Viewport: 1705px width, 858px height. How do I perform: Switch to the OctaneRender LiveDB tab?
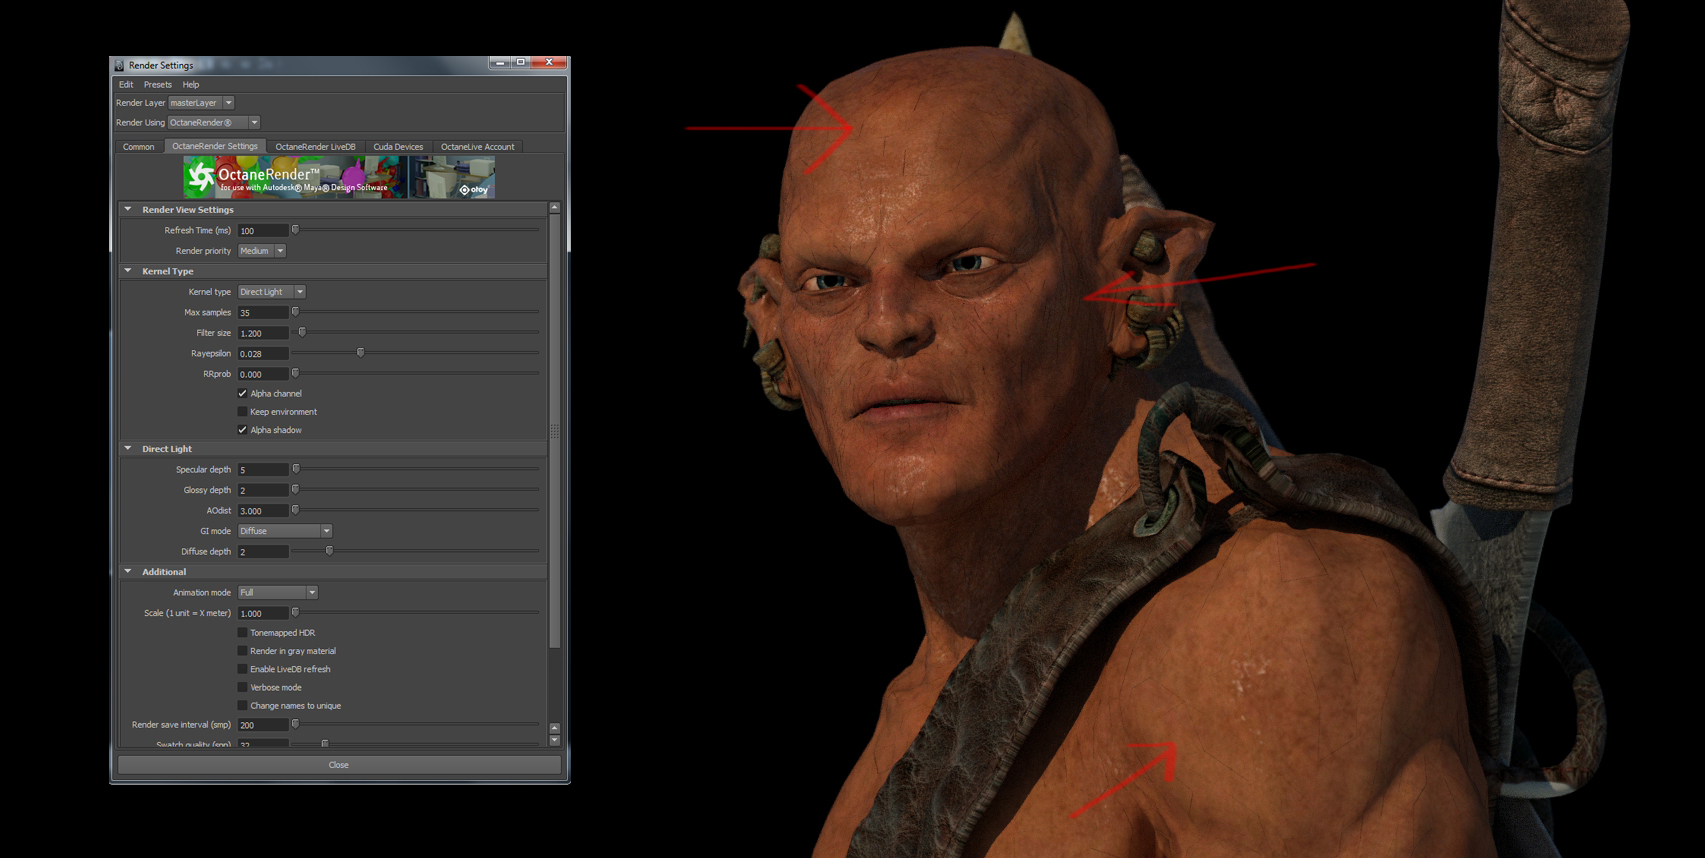coord(315,147)
